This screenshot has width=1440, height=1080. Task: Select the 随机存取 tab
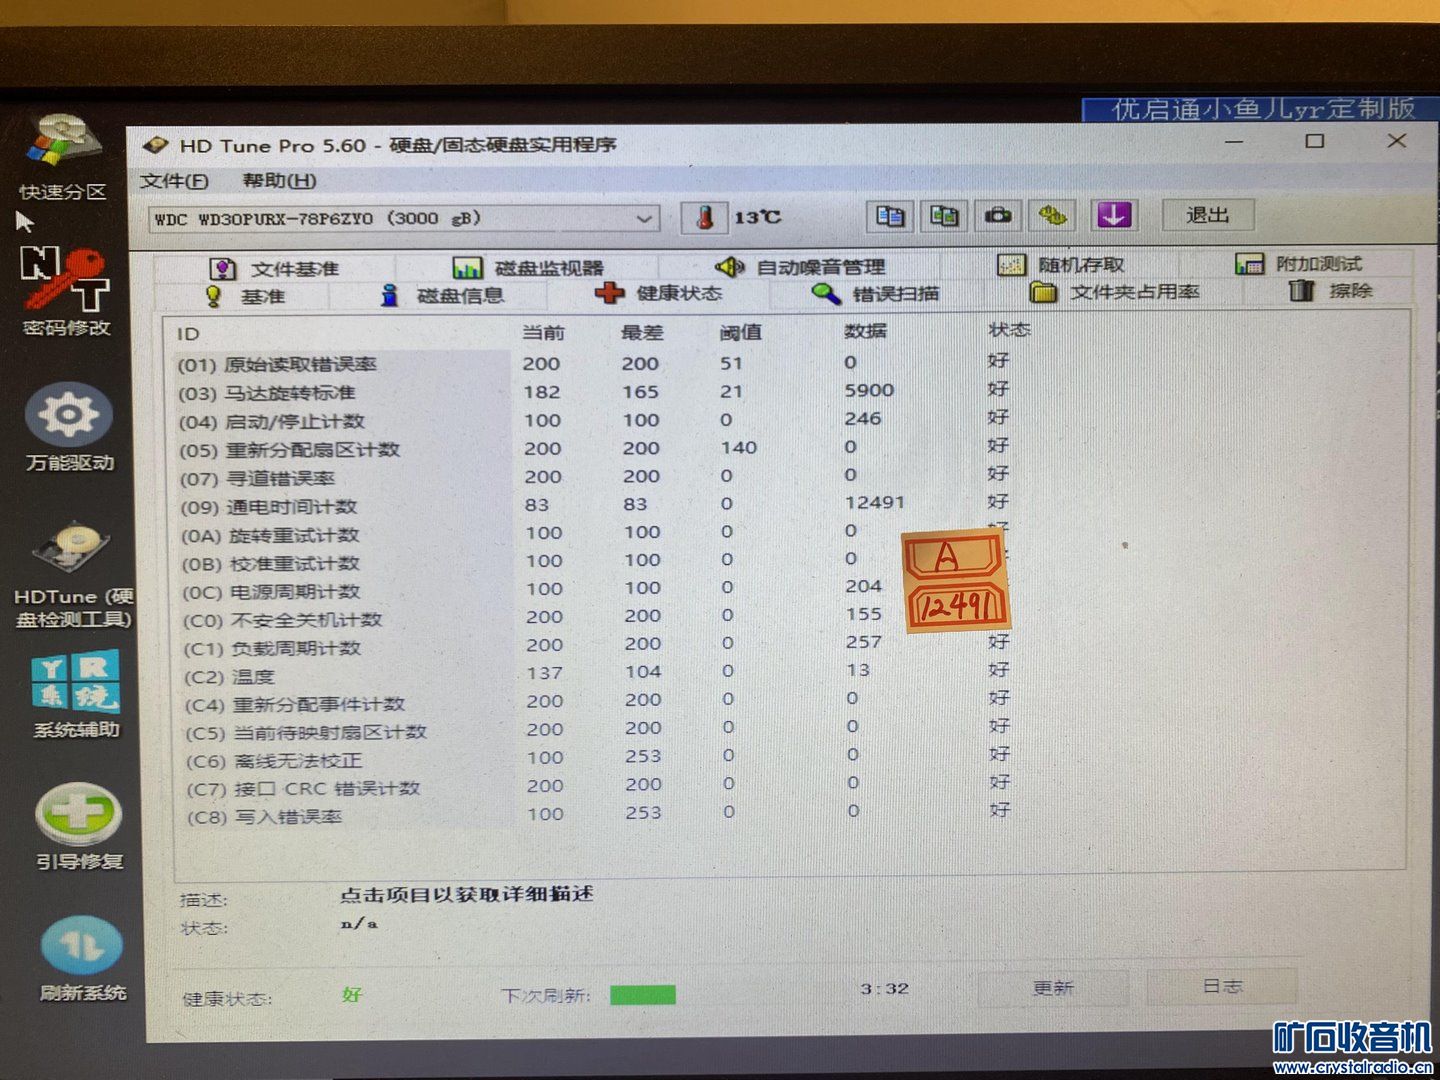(x=1061, y=264)
